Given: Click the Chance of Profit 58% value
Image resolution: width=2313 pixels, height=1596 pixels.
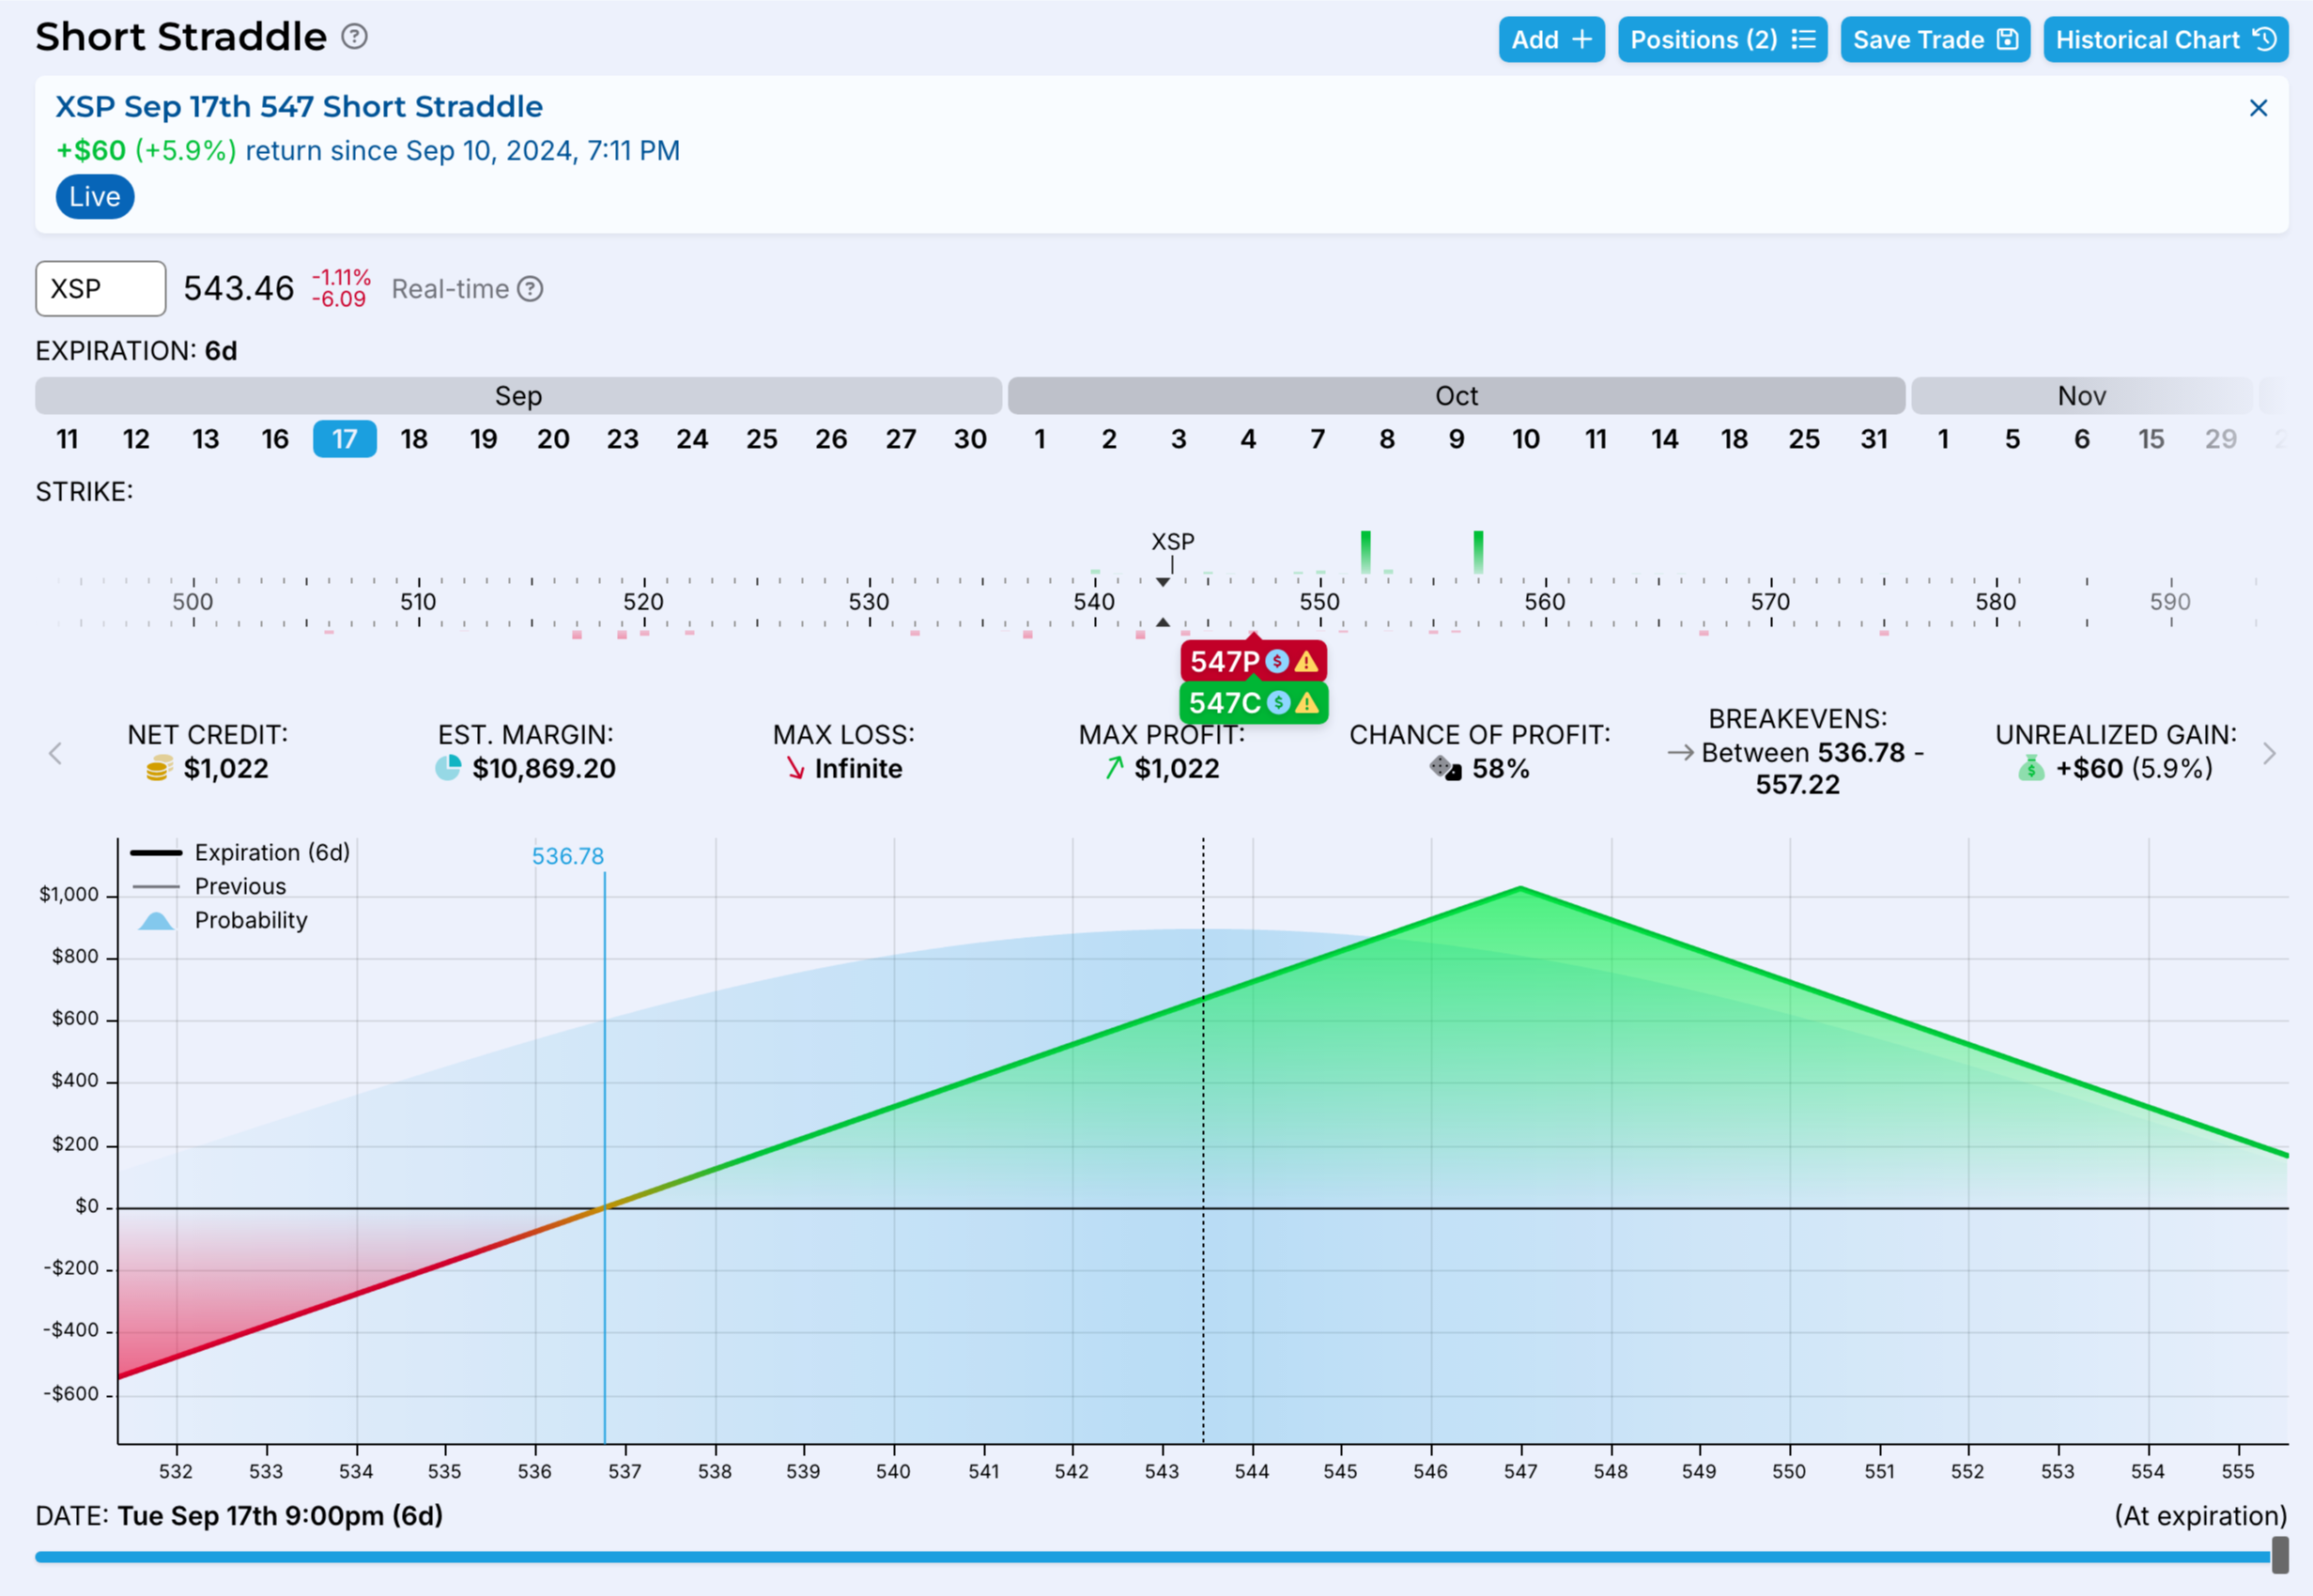Looking at the screenshot, I should [x=1500, y=769].
